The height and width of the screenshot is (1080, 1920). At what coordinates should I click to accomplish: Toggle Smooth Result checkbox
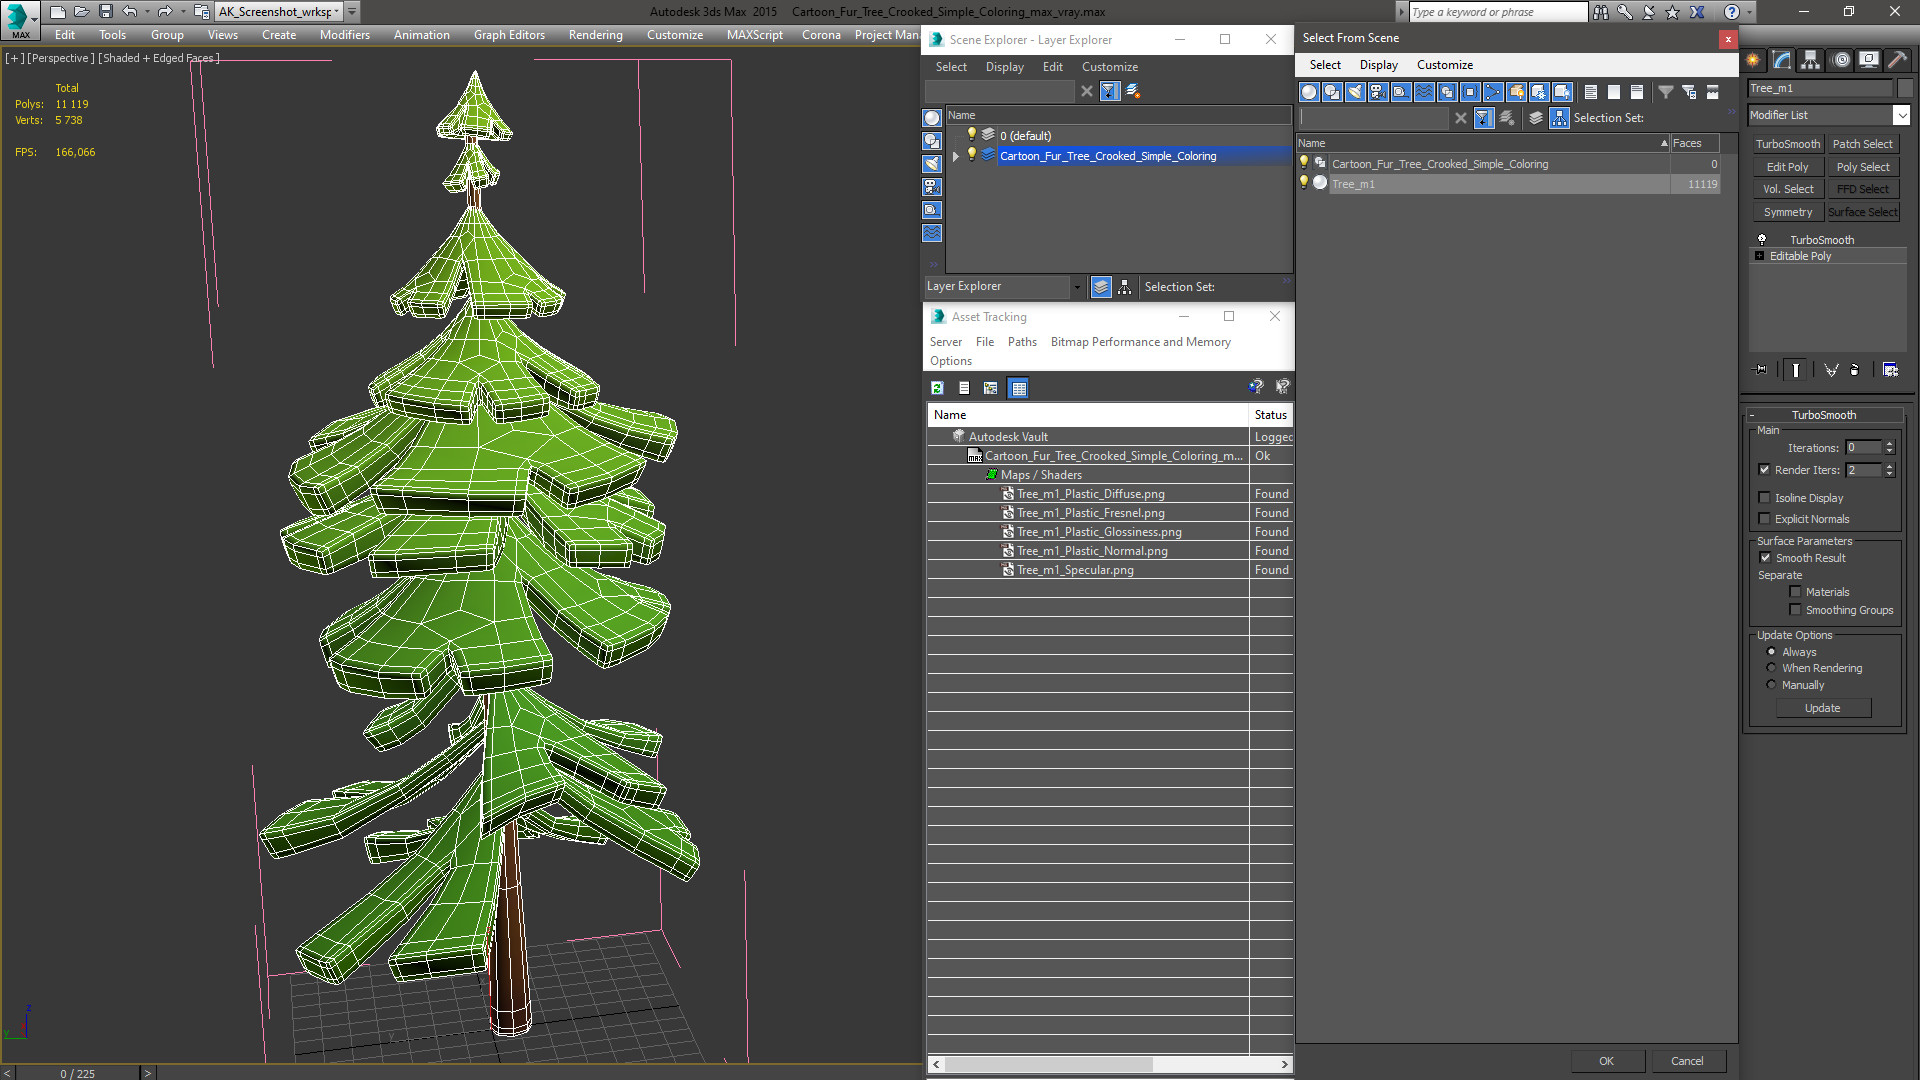1765,558
